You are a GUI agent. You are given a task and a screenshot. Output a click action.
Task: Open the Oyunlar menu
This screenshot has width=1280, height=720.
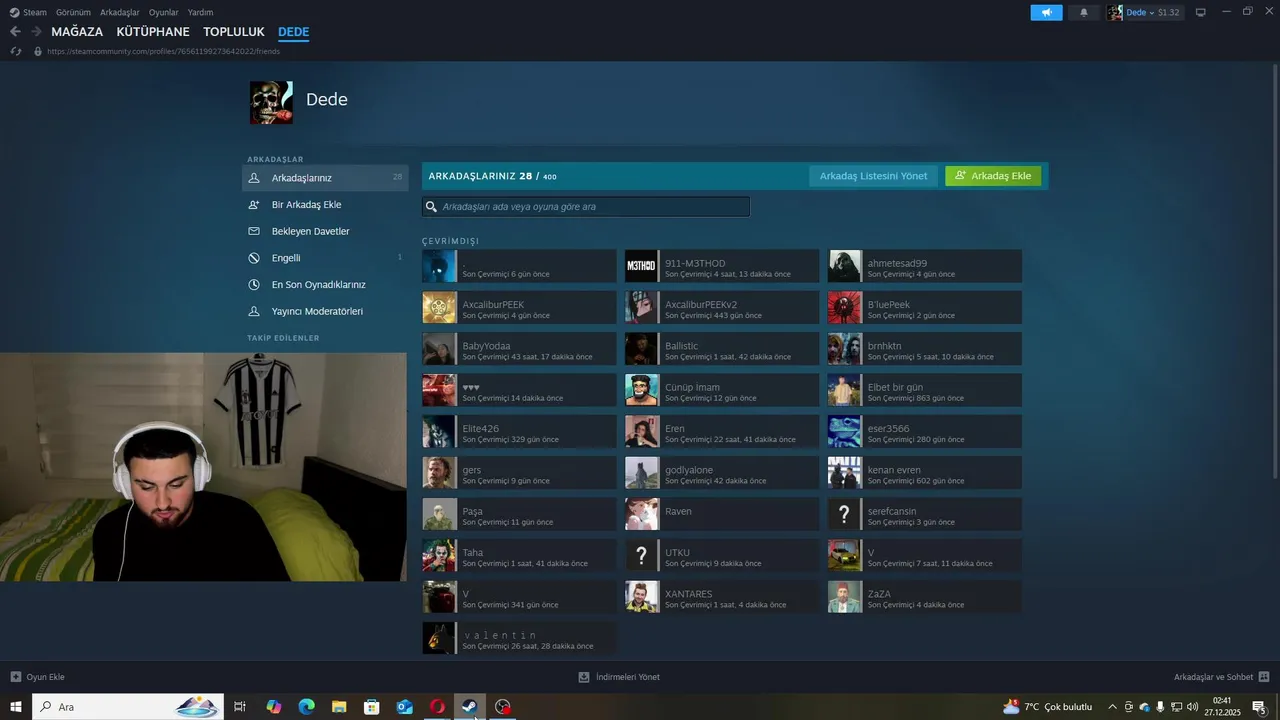pyautogui.click(x=164, y=12)
